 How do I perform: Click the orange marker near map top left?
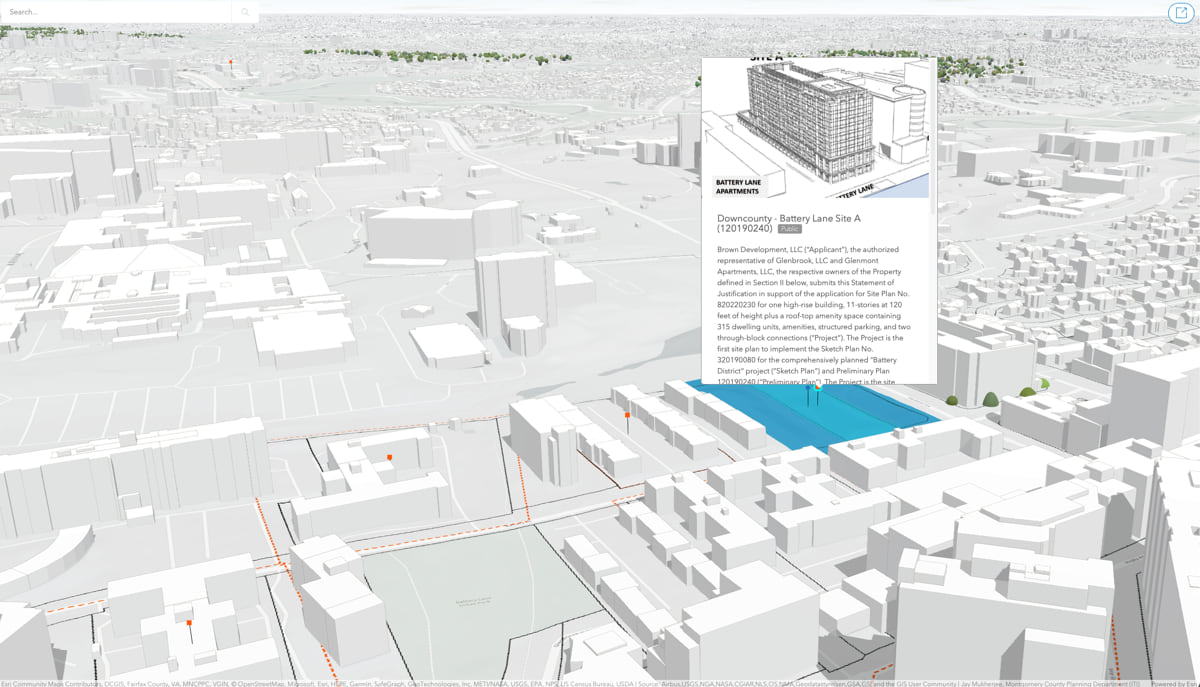click(x=230, y=62)
